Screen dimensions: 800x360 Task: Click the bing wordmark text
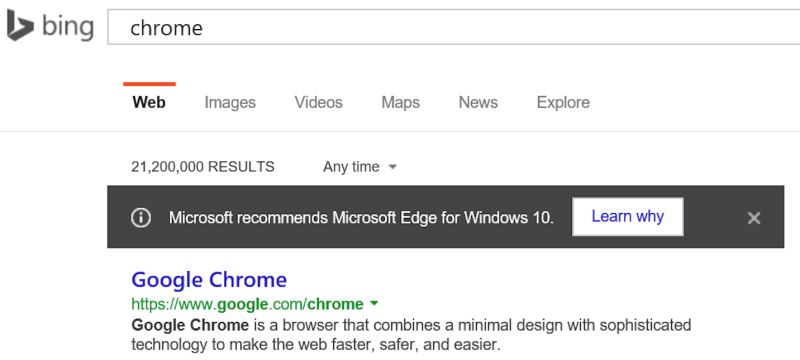(68, 27)
